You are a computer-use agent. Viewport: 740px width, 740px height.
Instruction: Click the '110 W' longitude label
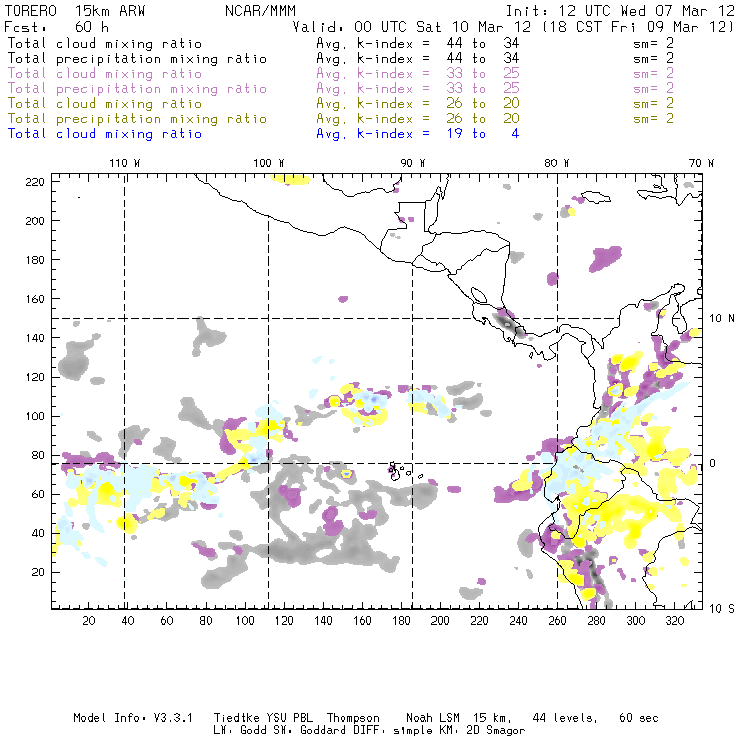[x=125, y=163]
